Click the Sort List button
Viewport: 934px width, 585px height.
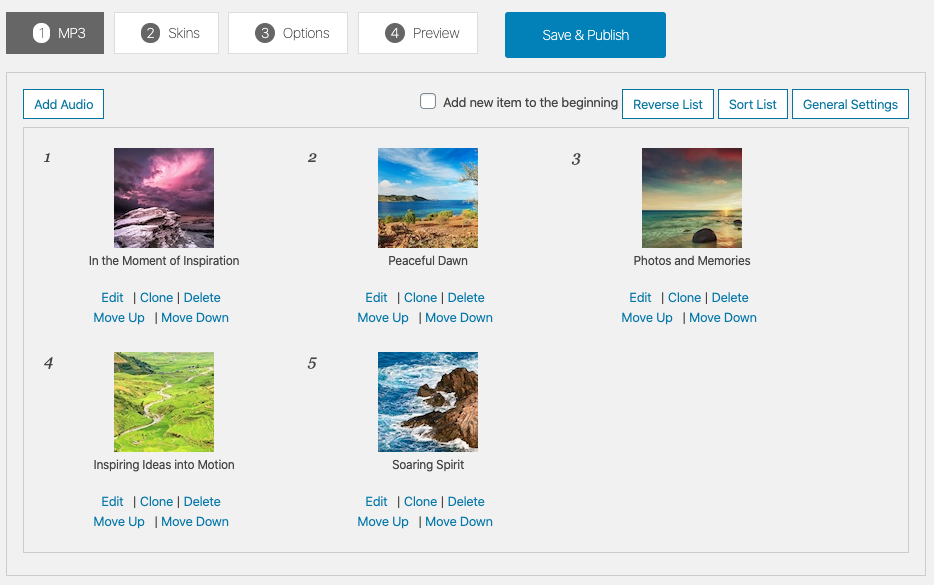click(x=752, y=104)
